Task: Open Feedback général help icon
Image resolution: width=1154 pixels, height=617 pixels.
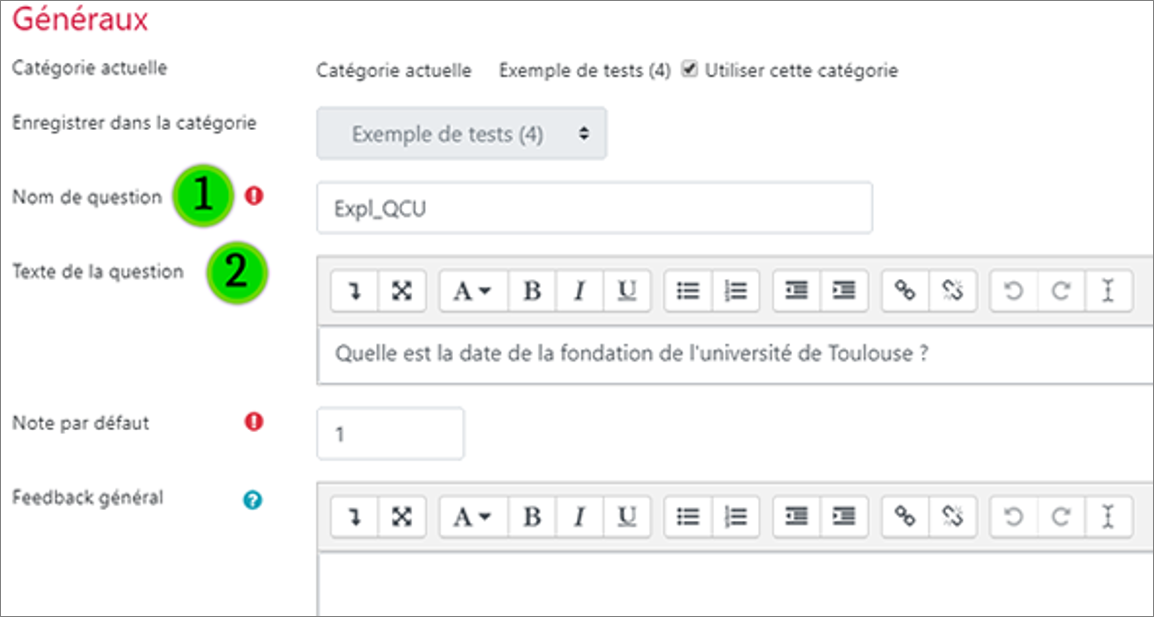Action: coord(252,501)
